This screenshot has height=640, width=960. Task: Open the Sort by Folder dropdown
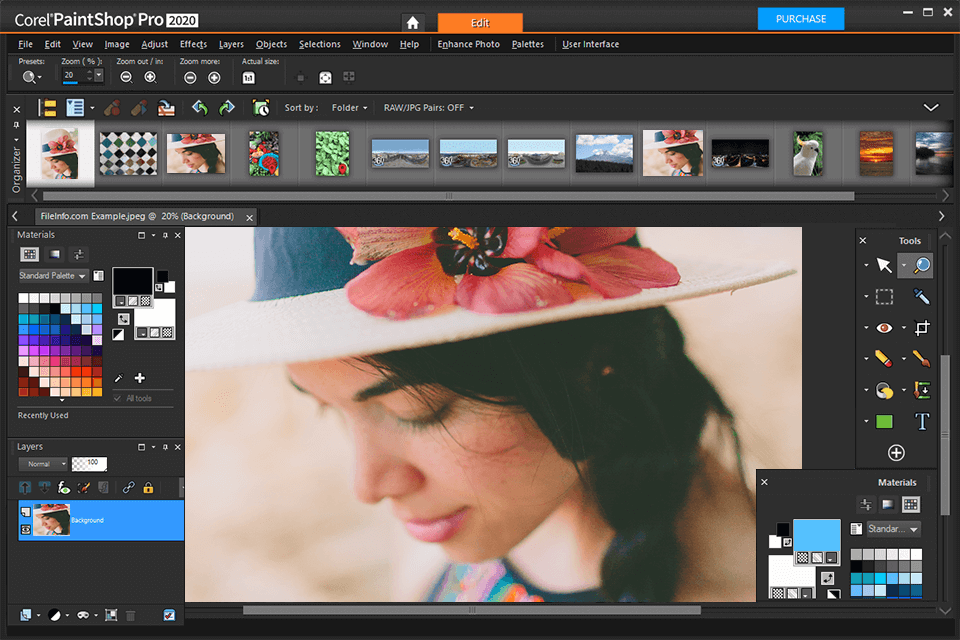(x=349, y=107)
